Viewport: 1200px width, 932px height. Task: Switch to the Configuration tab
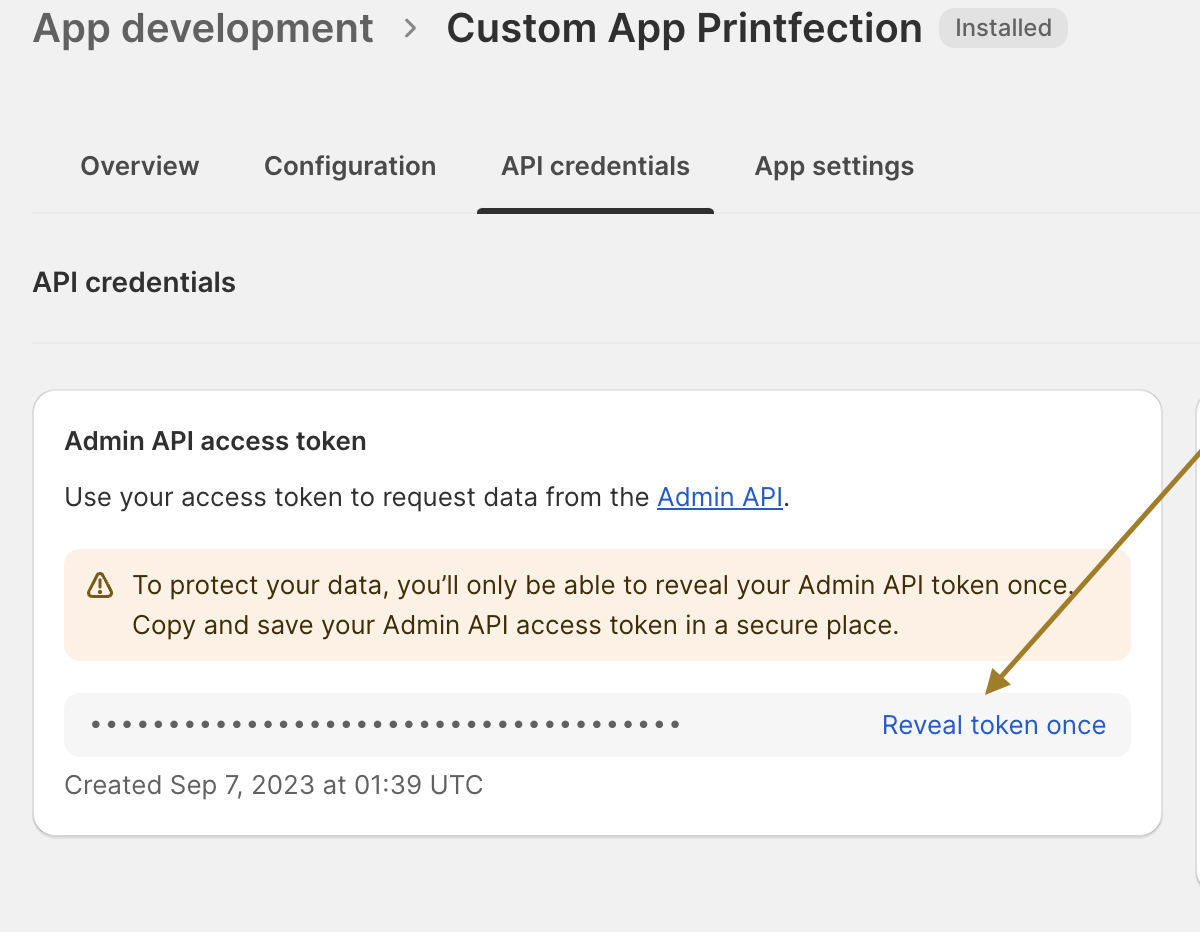click(350, 166)
